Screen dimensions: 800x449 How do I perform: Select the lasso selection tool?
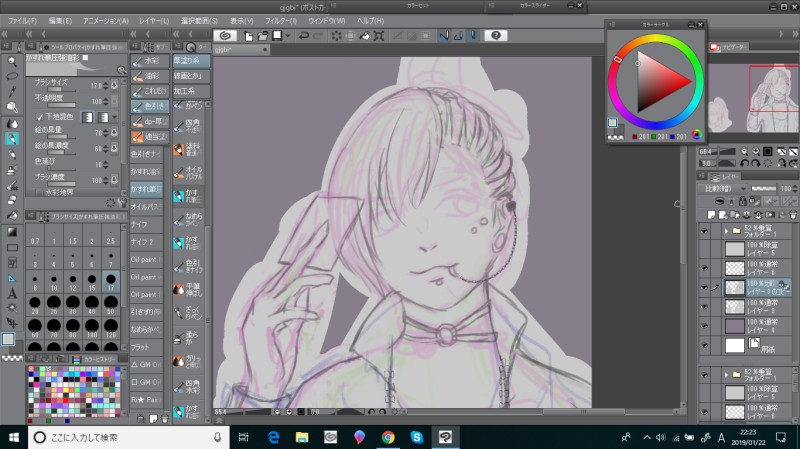(12, 77)
